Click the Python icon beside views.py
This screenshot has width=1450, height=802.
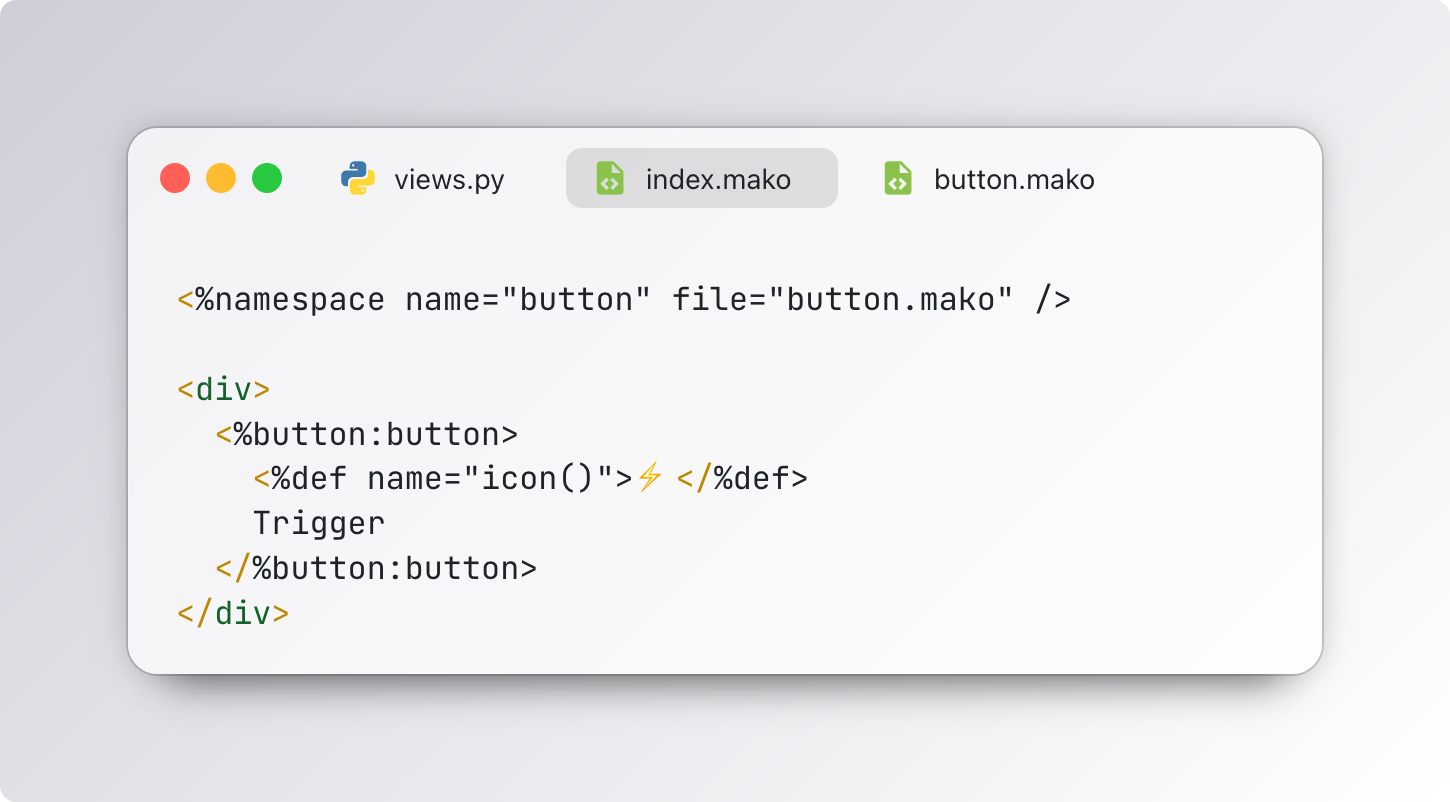tap(358, 179)
